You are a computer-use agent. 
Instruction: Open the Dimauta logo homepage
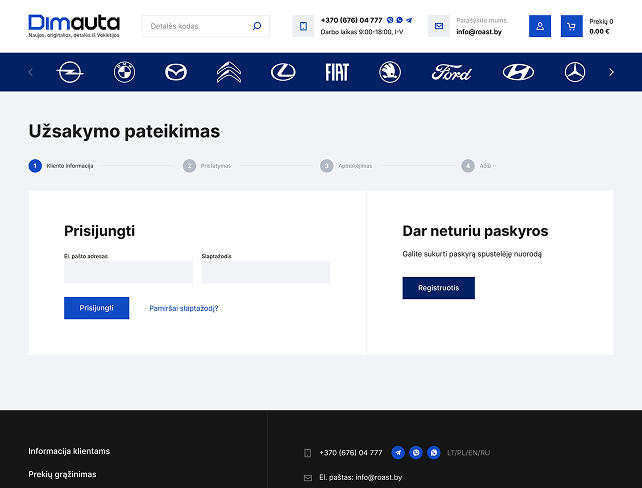[x=74, y=26]
